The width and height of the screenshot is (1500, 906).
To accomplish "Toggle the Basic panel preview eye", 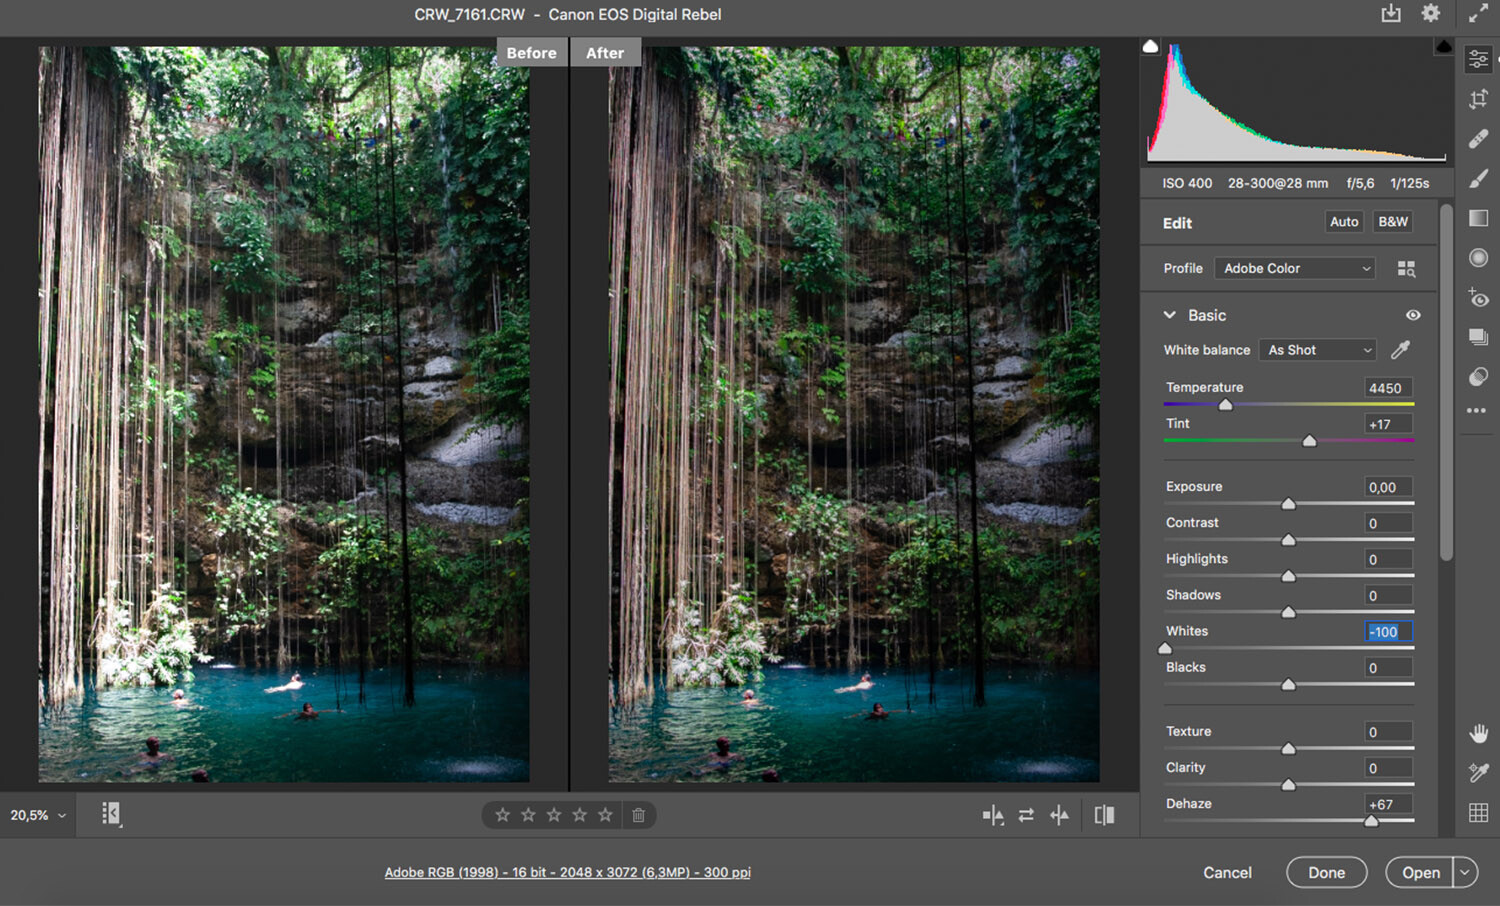I will click(x=1413, y=315).
